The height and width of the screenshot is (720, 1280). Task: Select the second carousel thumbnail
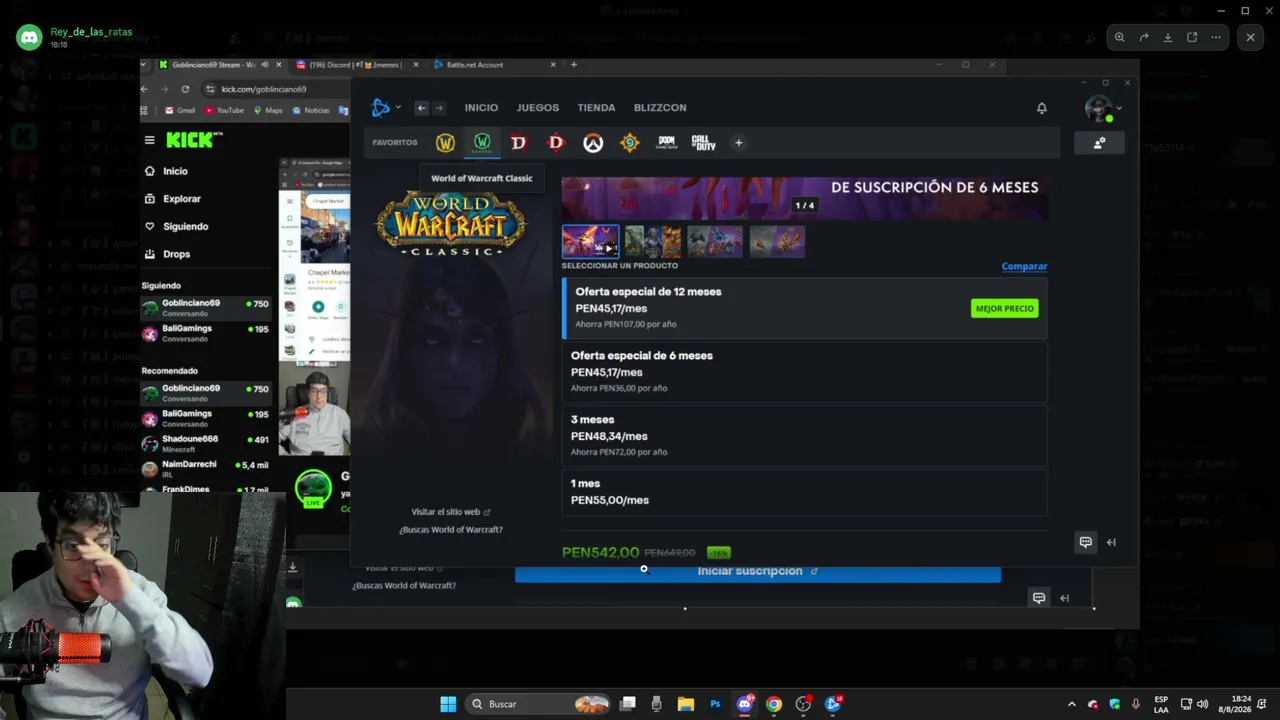tap(653, 241)
